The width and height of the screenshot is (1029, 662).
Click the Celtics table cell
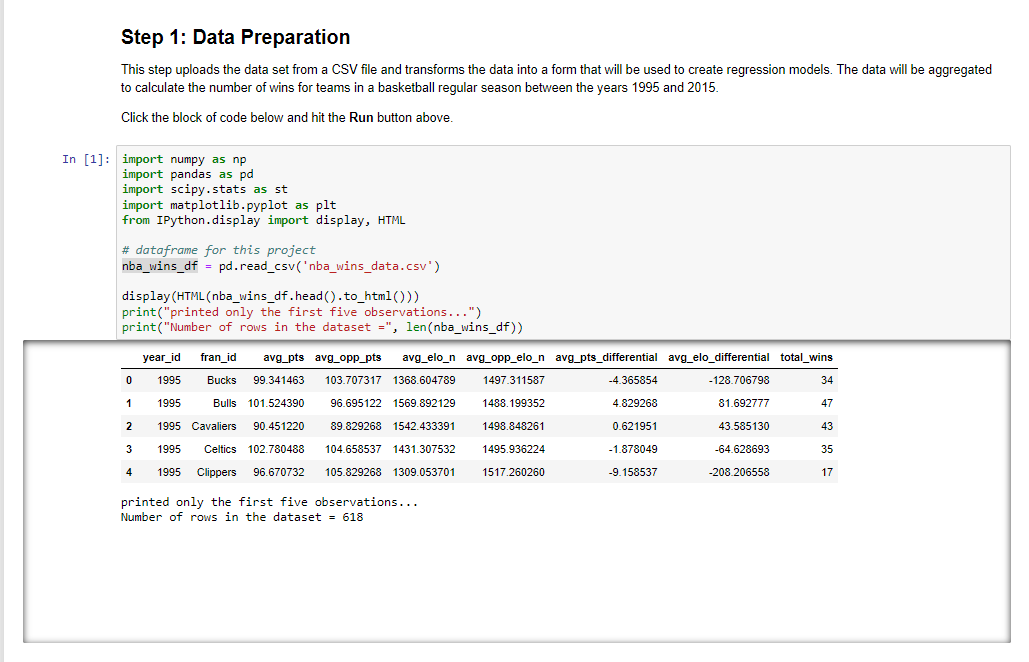pos(220,449)
